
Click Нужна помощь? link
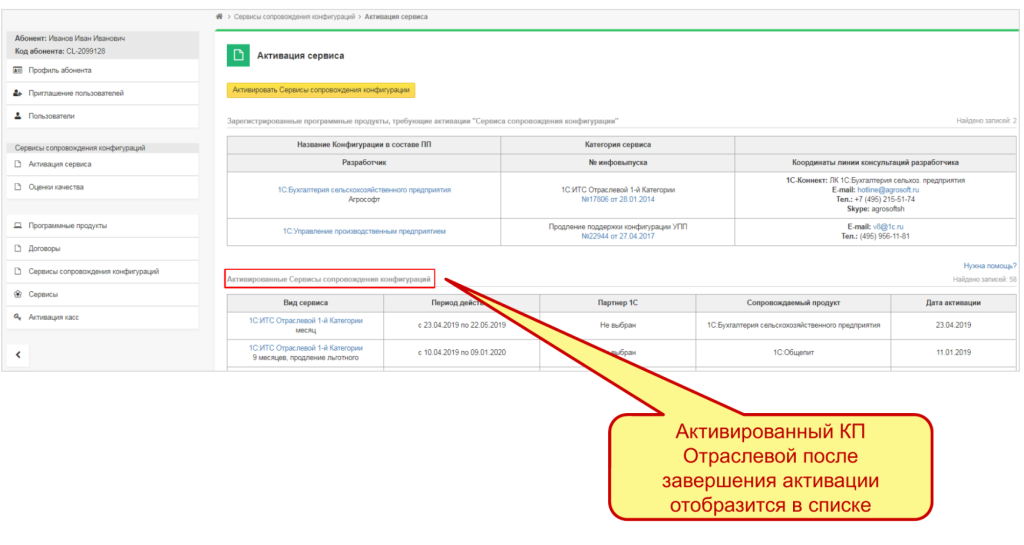pyautogui.click(x=989, y=266)
